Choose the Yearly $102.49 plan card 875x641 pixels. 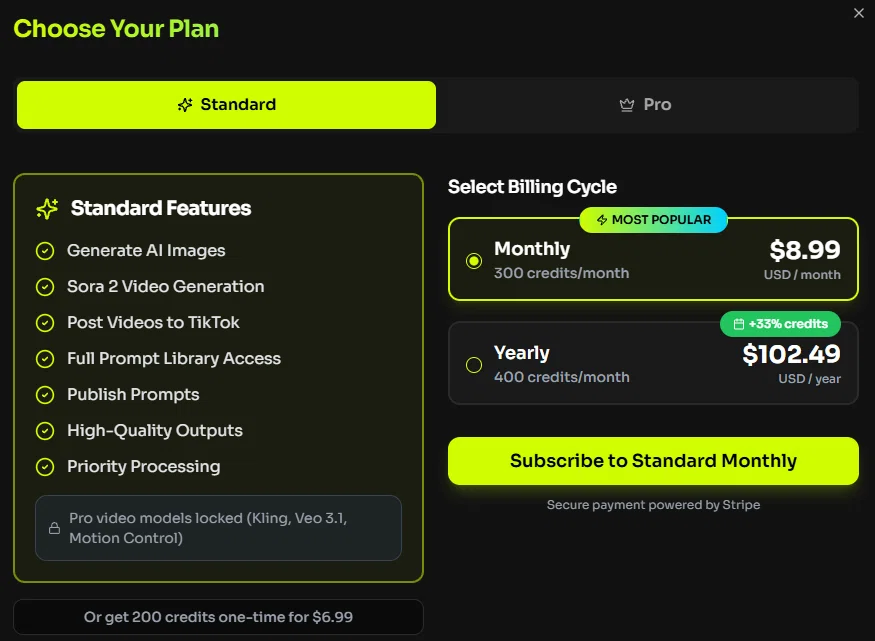[653, 363]
